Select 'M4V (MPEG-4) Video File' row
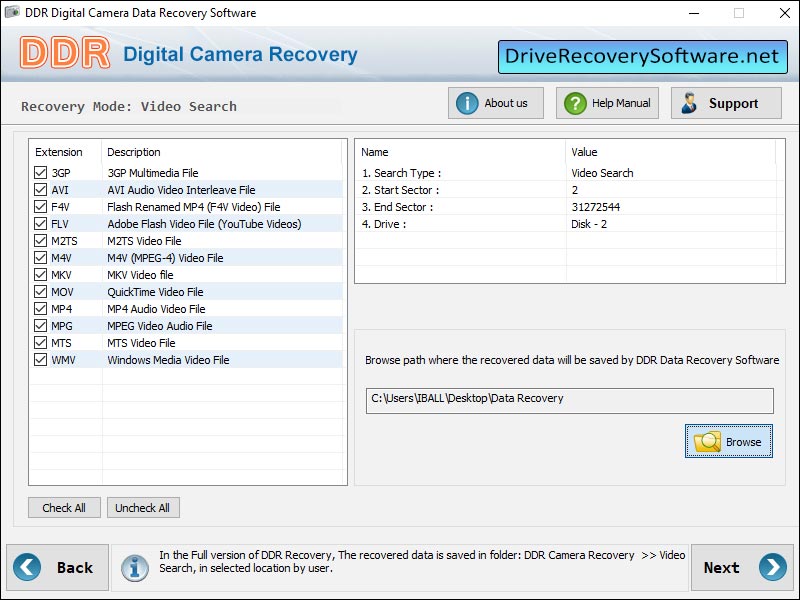 click(186, 258)
